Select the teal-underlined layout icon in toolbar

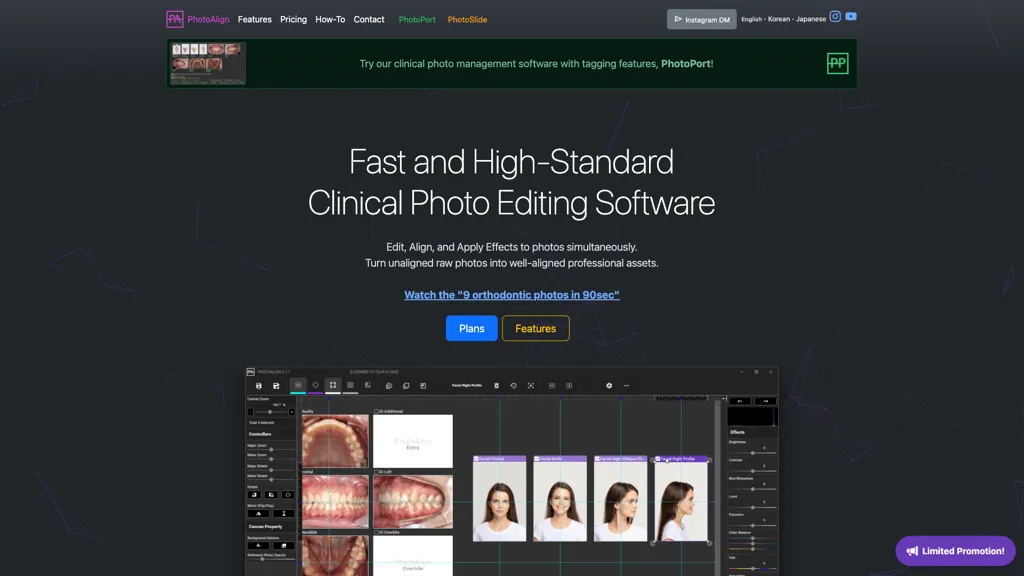(298, 385)
